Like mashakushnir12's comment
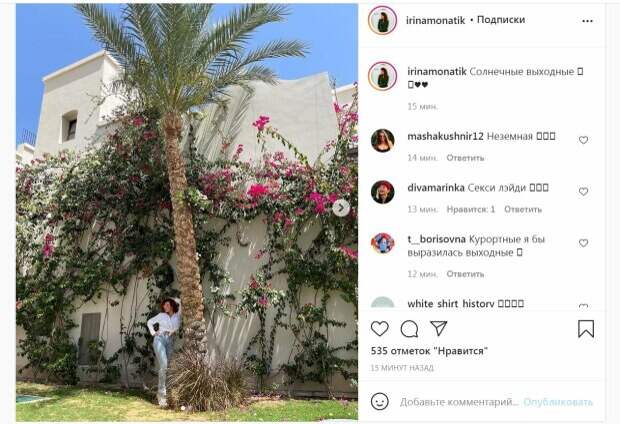 pyautogui.click(x=583, y=140)
